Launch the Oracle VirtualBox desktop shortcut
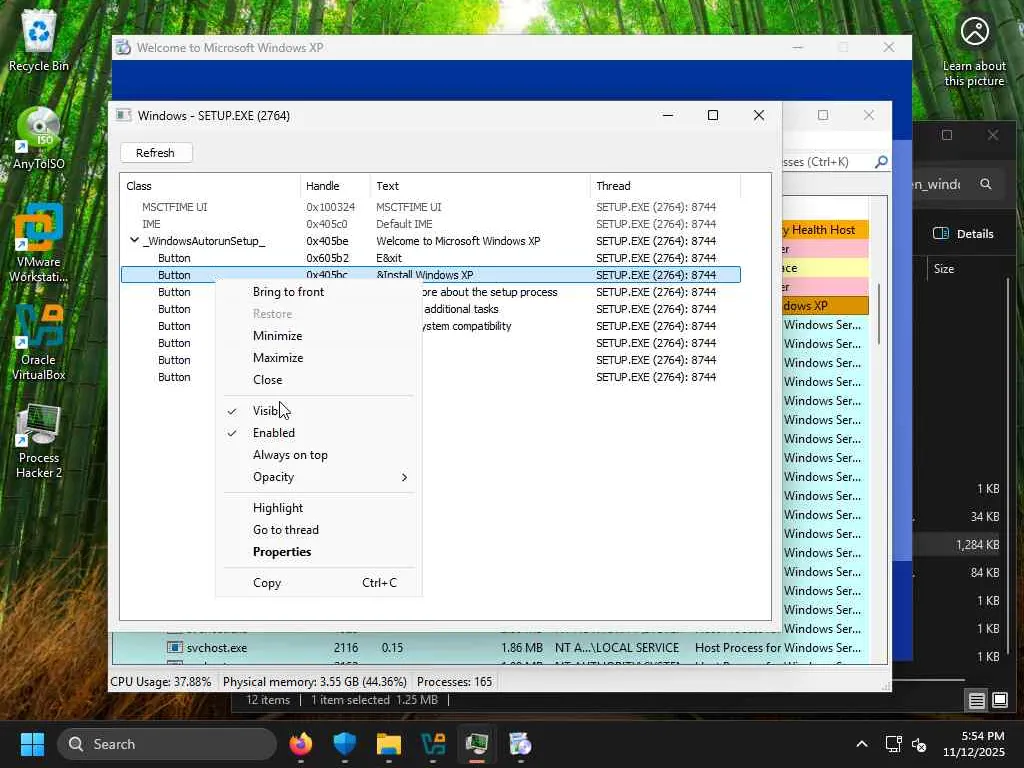Viewport: 1024px width, 768px height. point(39,342)
